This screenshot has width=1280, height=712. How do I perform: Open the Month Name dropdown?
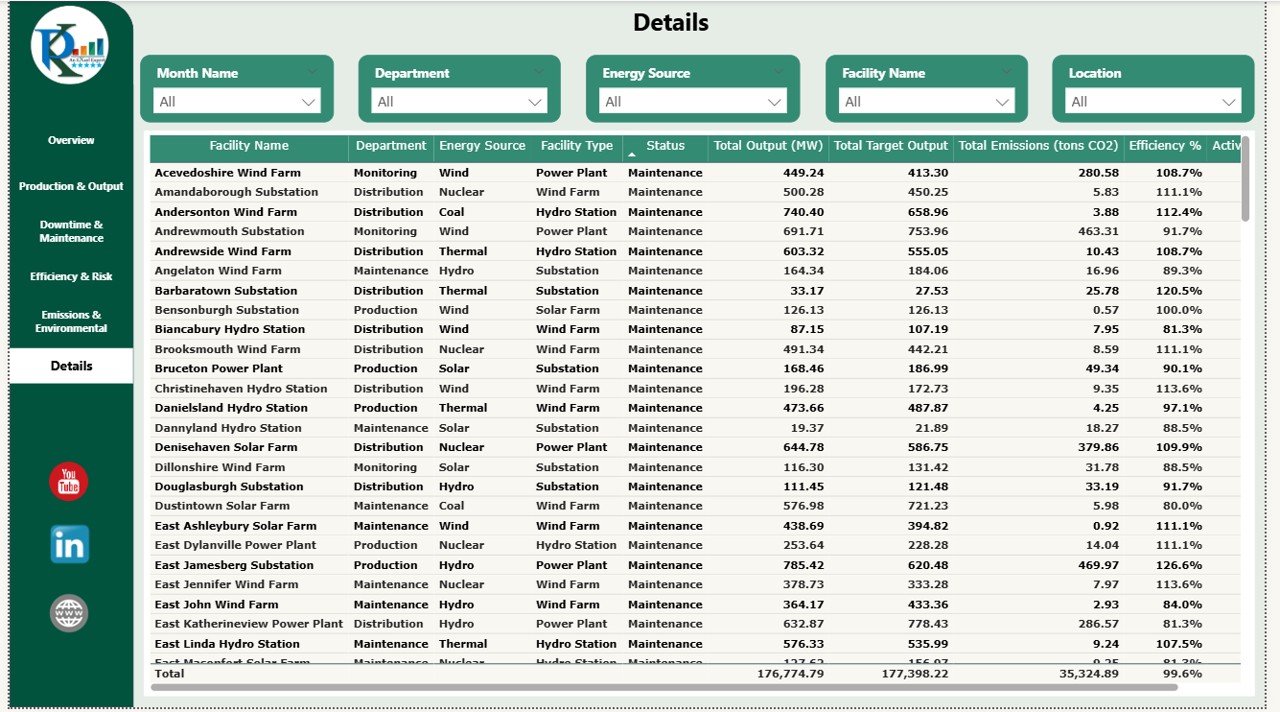pos(237,101)
